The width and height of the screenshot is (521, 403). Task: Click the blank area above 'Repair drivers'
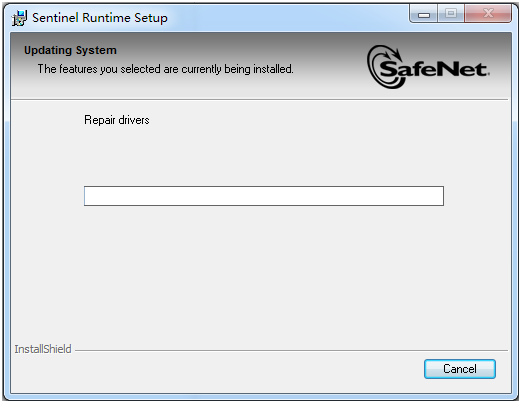click(260, 106)
